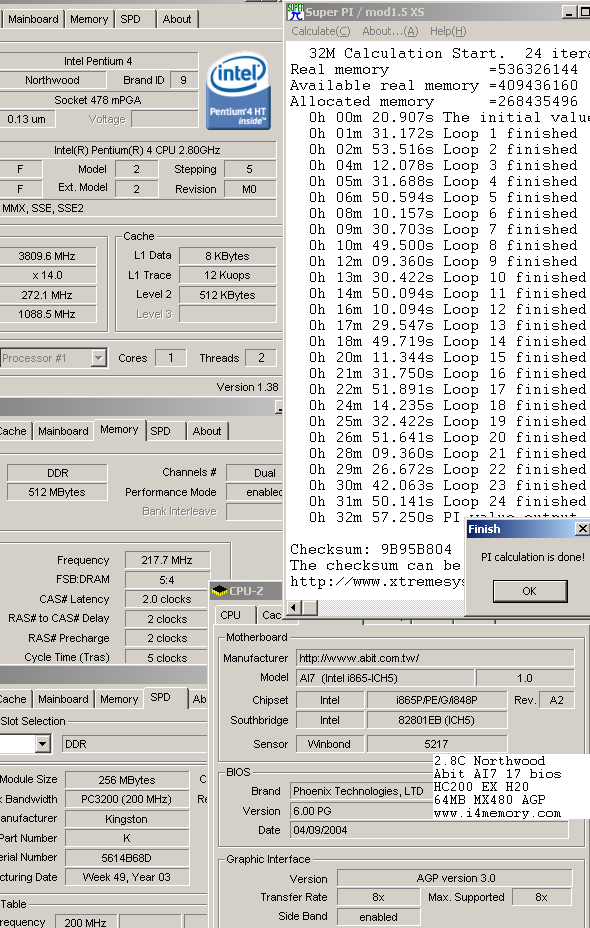Viewport: 590px width, 928px height.
Task: Click the 'Northwood' code name field
Action: click(x=52, y=80)
